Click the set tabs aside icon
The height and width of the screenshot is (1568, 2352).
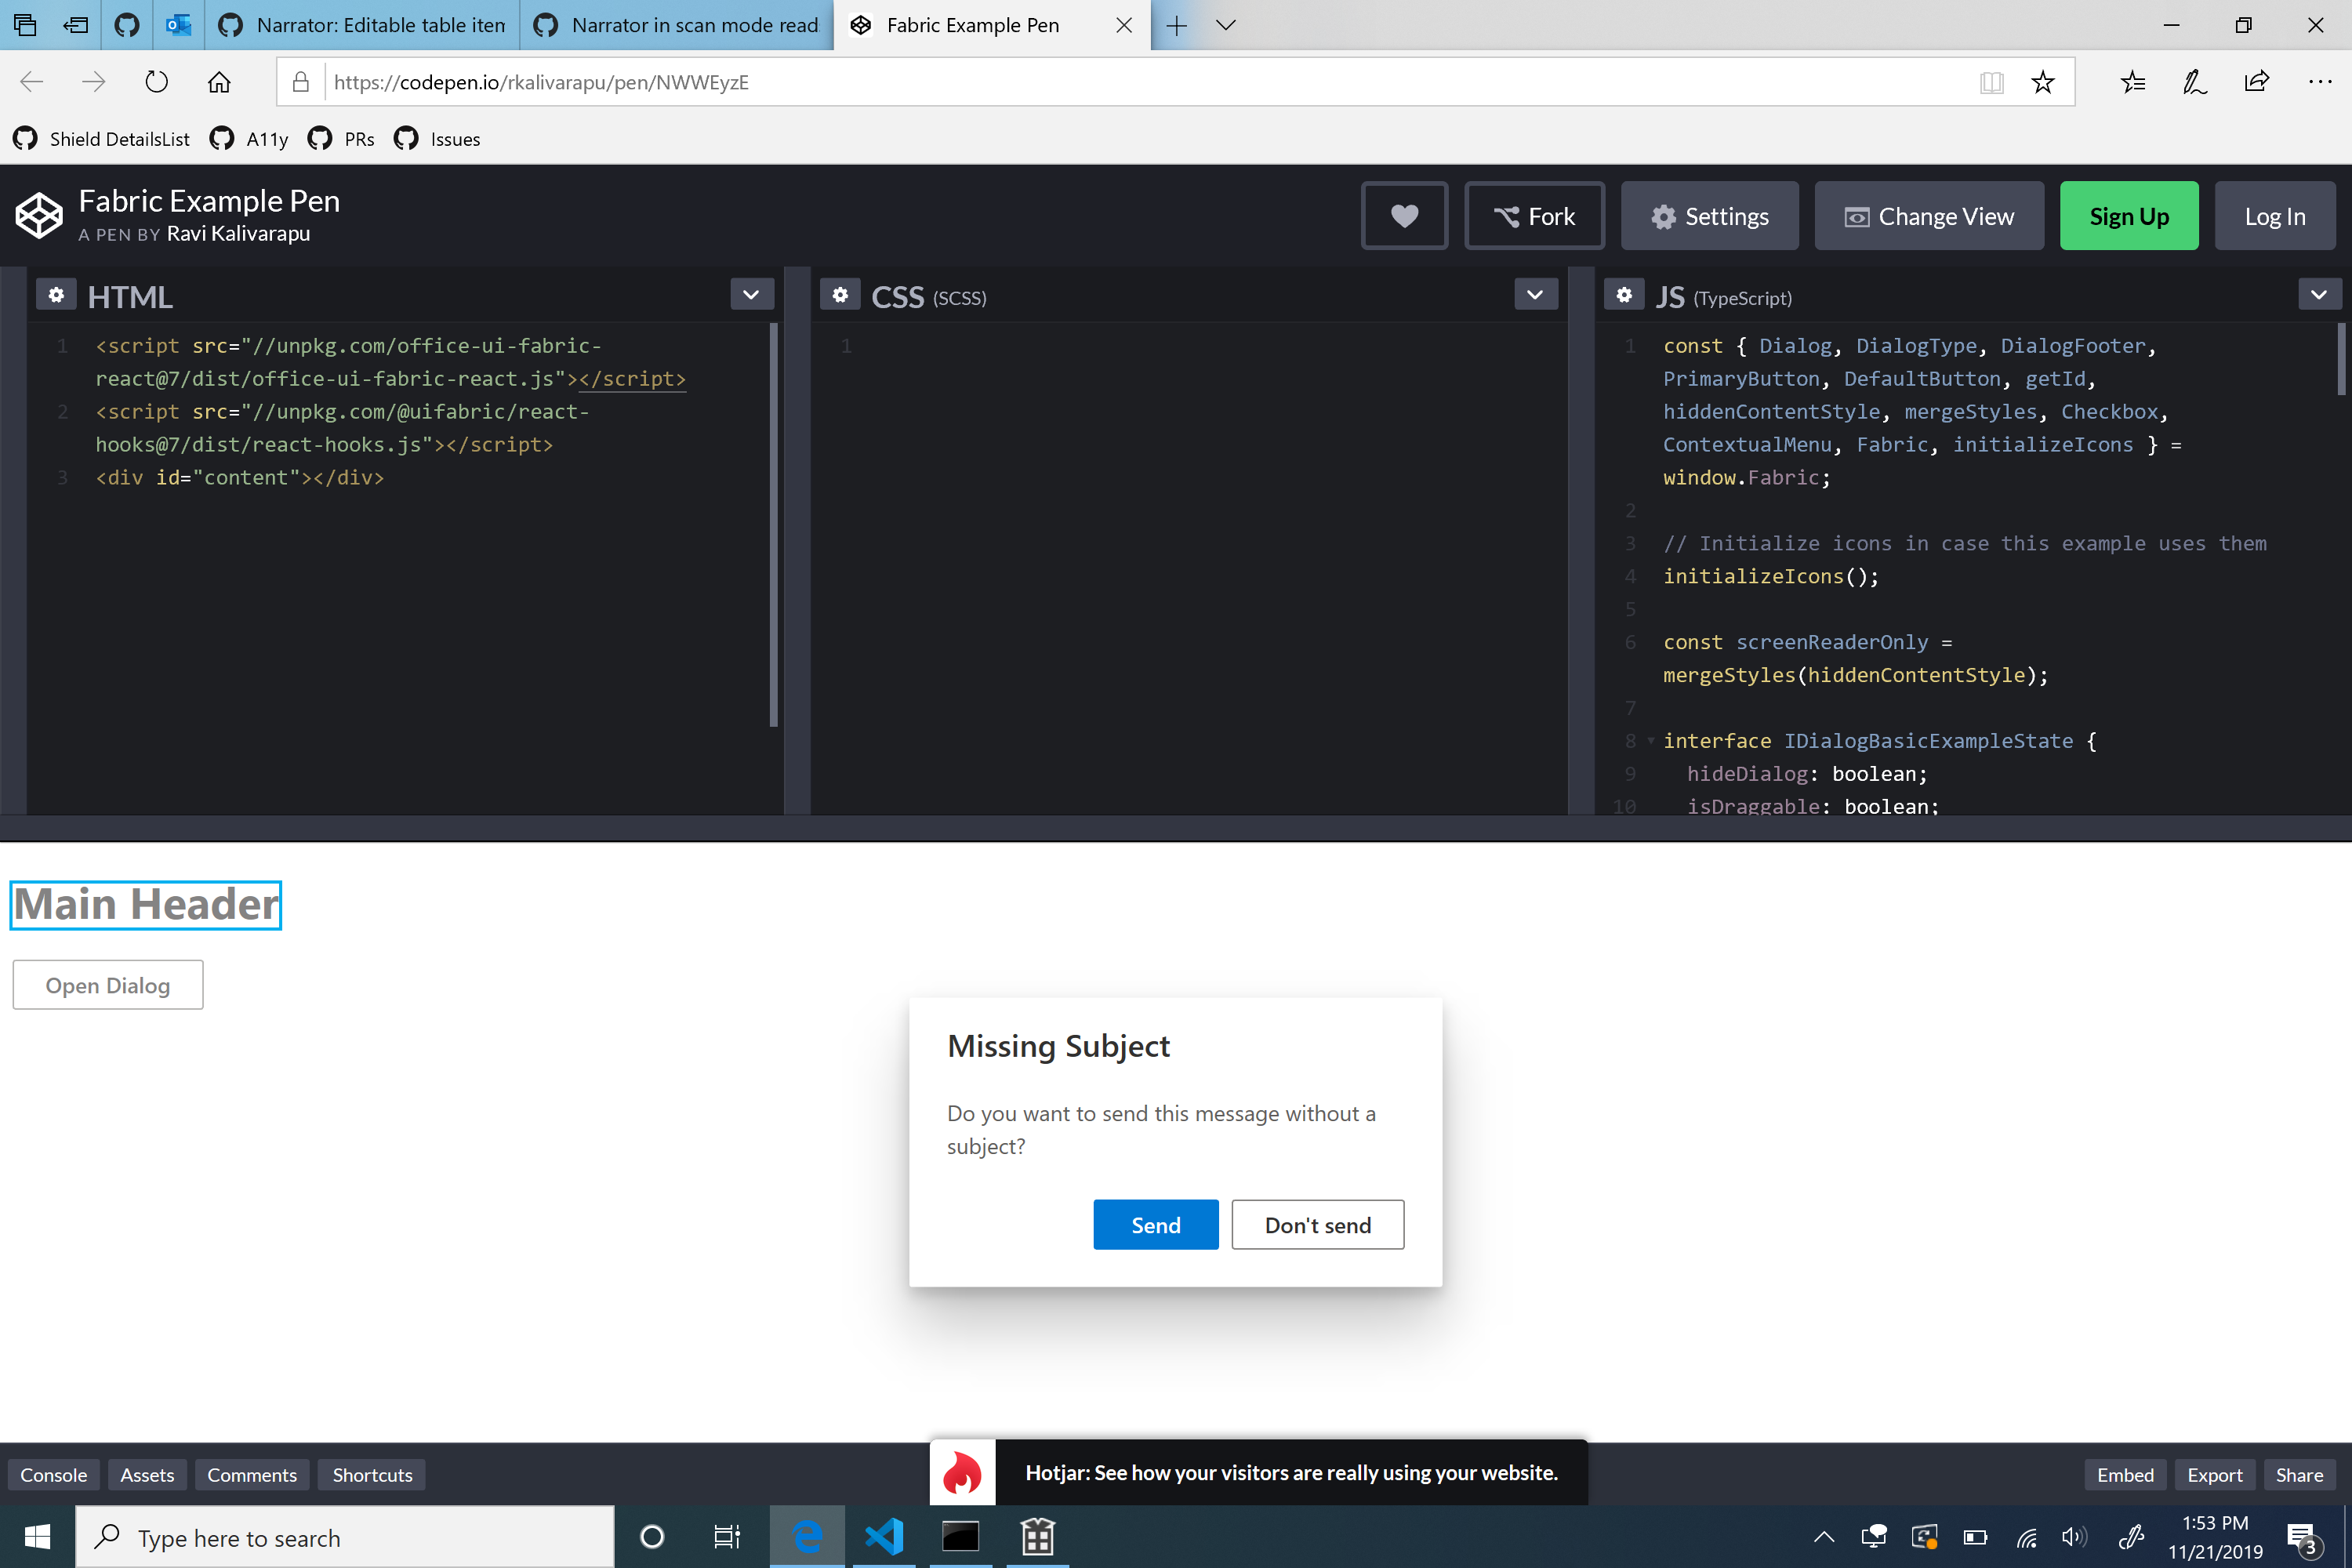(x=76, y=25)
